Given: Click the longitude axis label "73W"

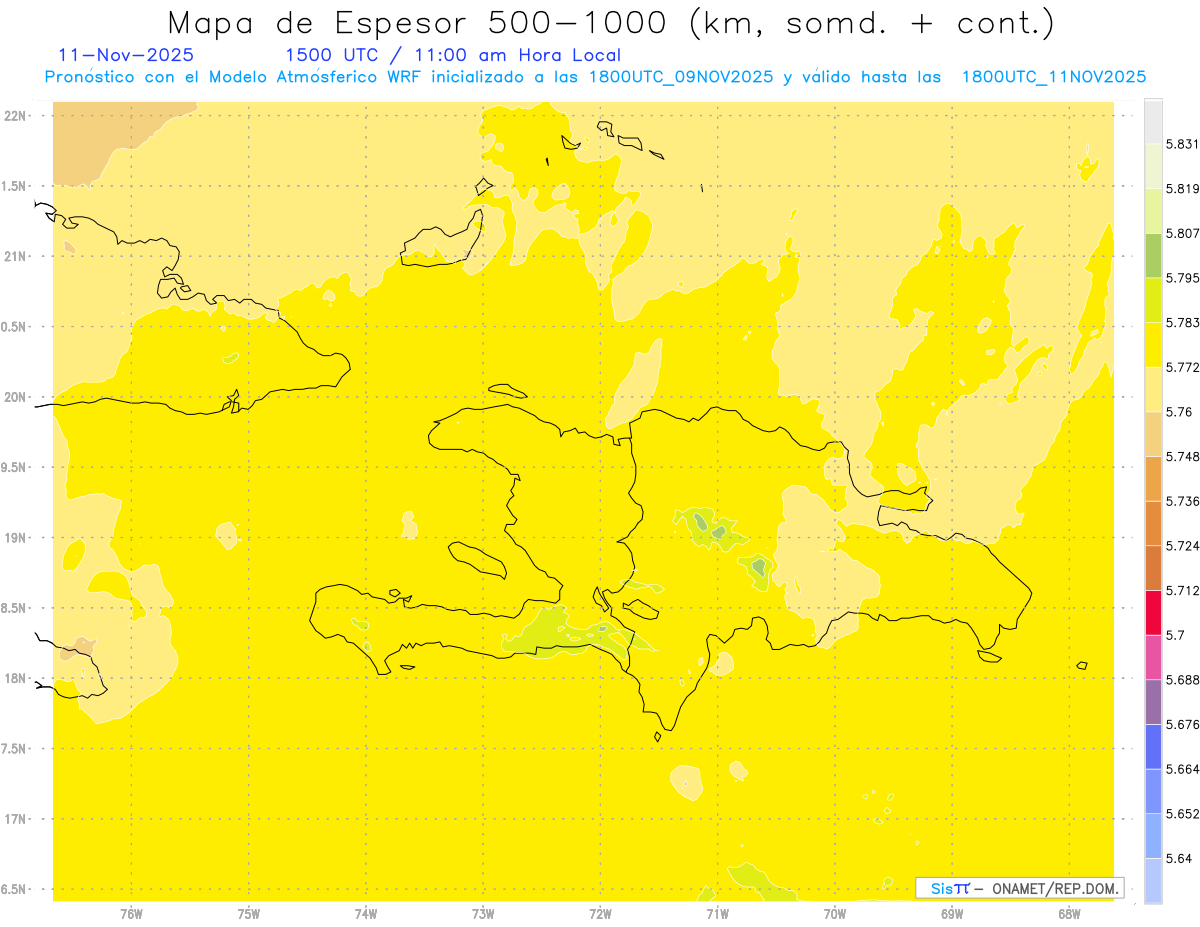Looking at the screenshot, I should (x=483, y=914).
